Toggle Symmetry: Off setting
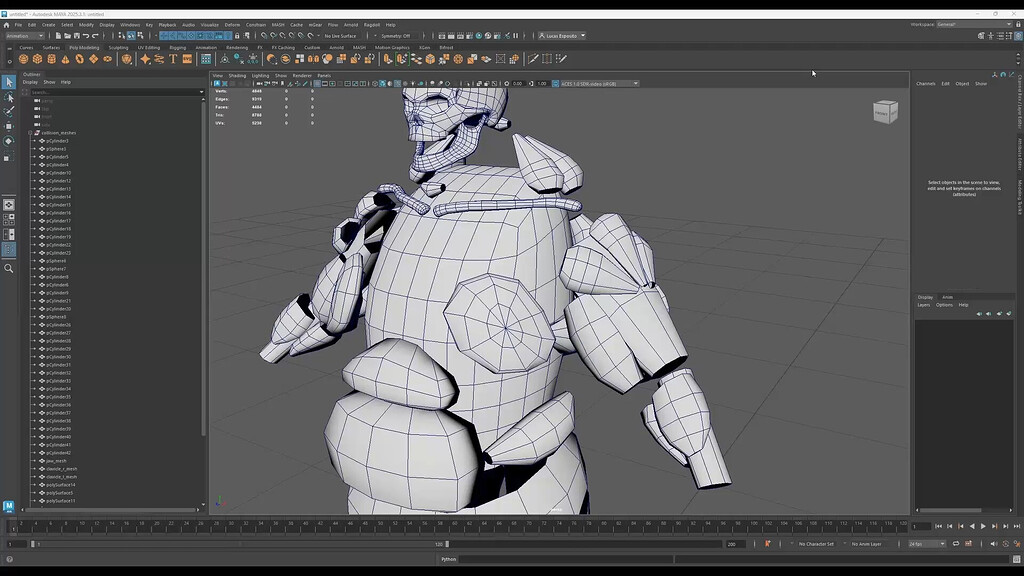The image size is (1024, 576). point(396,36)
